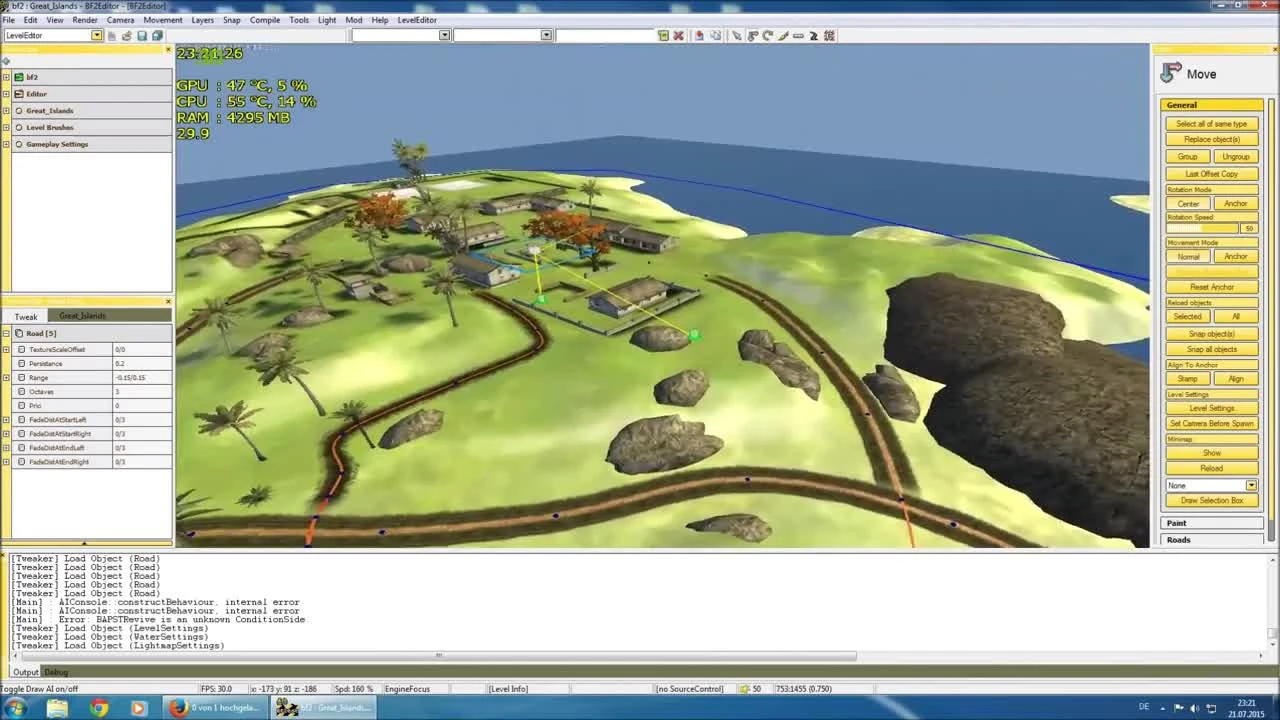Click the Move mode icon in right panel header
The width and height of the screenshot is (1280, 720).
click(x=1170, y=73)
